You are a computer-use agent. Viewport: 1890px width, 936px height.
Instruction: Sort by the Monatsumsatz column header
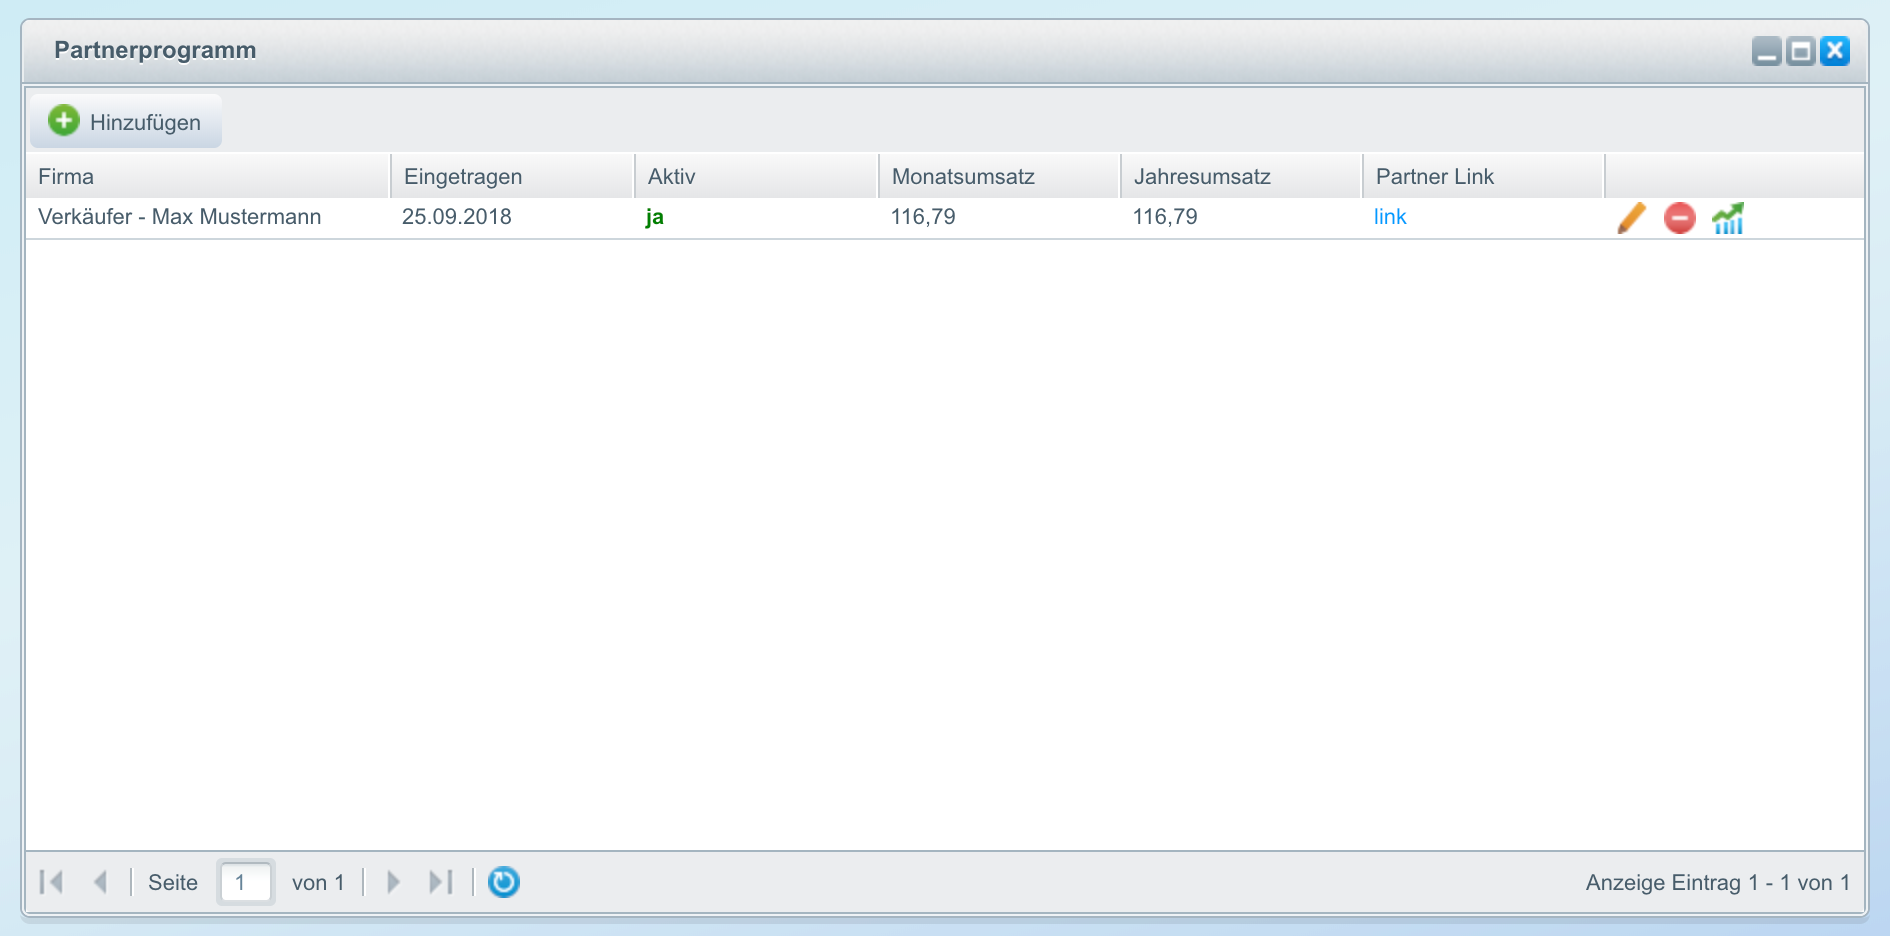[1000, 176]
